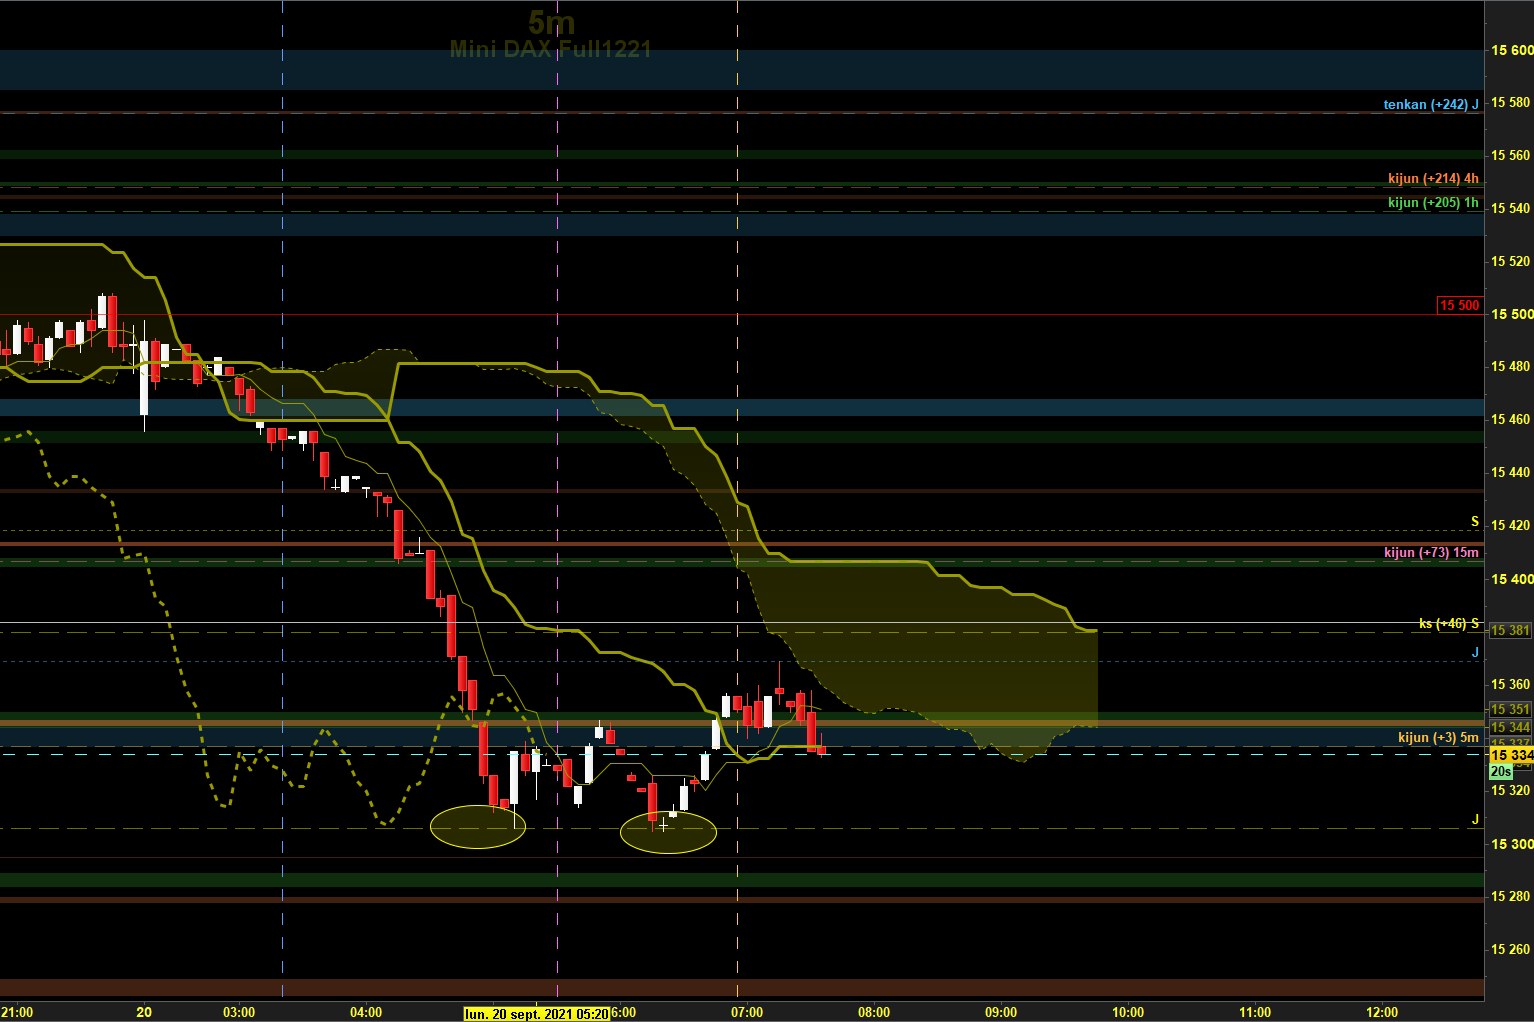
Task: Click the 15 420 price axis value
Action: click(x=1511, y=525)
